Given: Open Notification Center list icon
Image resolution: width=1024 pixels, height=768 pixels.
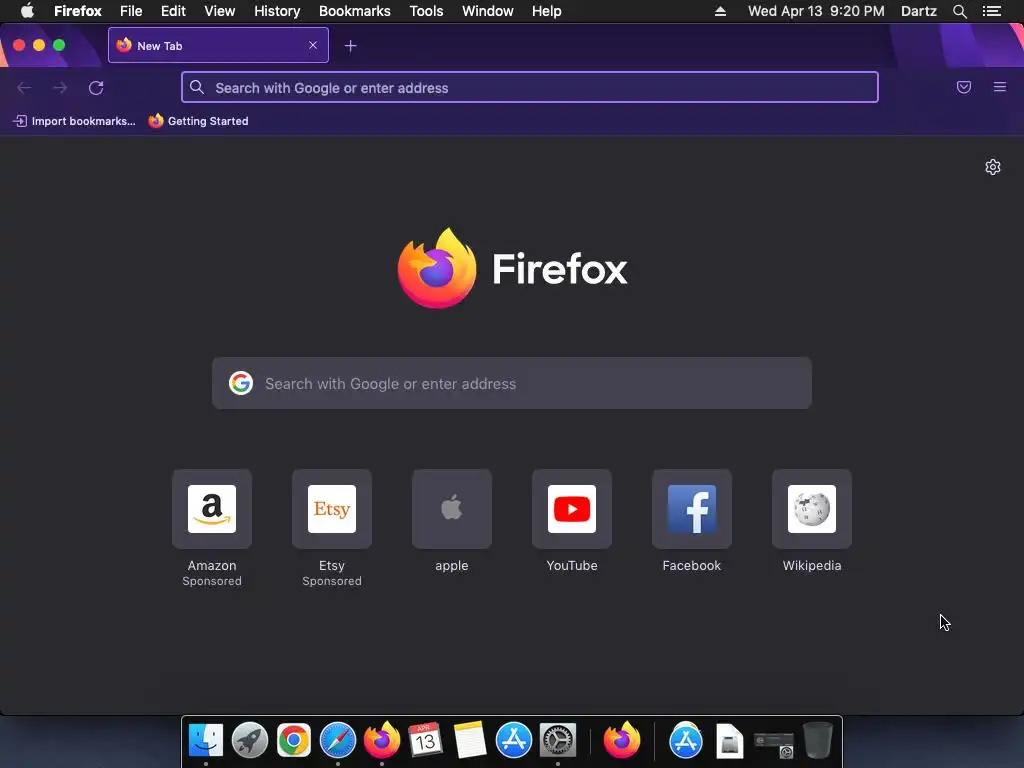Looking at the screenshot, I should coord(992,11).
